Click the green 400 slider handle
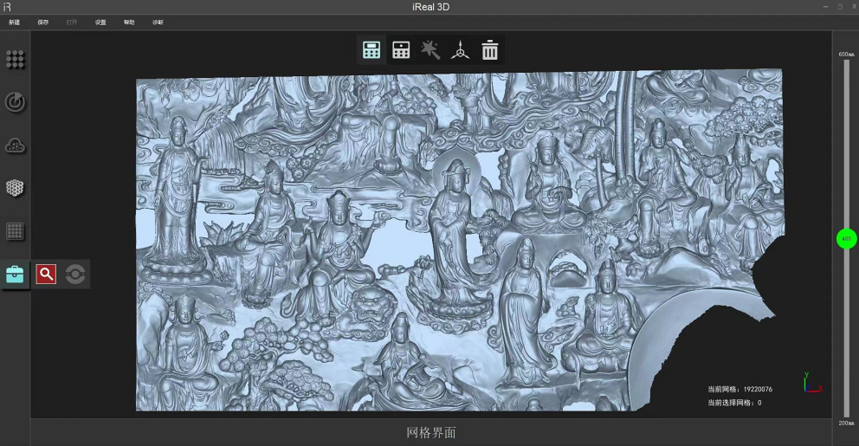Image resolution: width=859 pixels, height=446 pixels. click(x=846, y=239)
